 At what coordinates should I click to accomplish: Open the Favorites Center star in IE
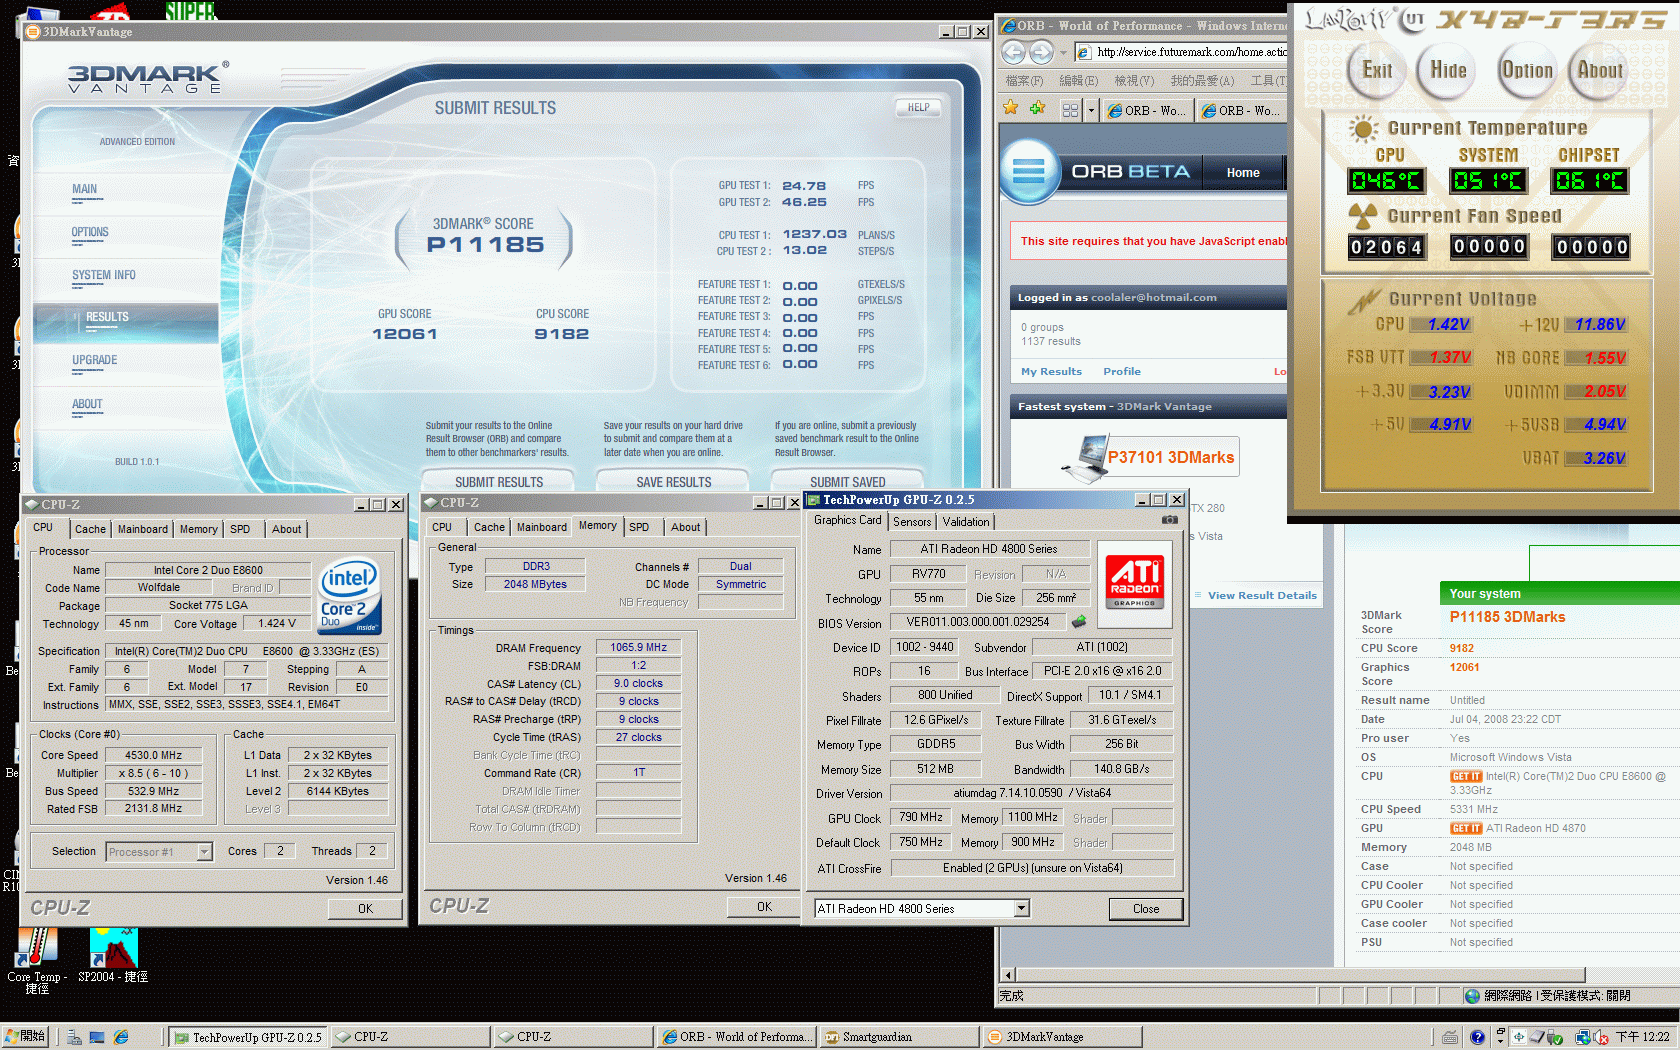click(x=1011, y=109)
